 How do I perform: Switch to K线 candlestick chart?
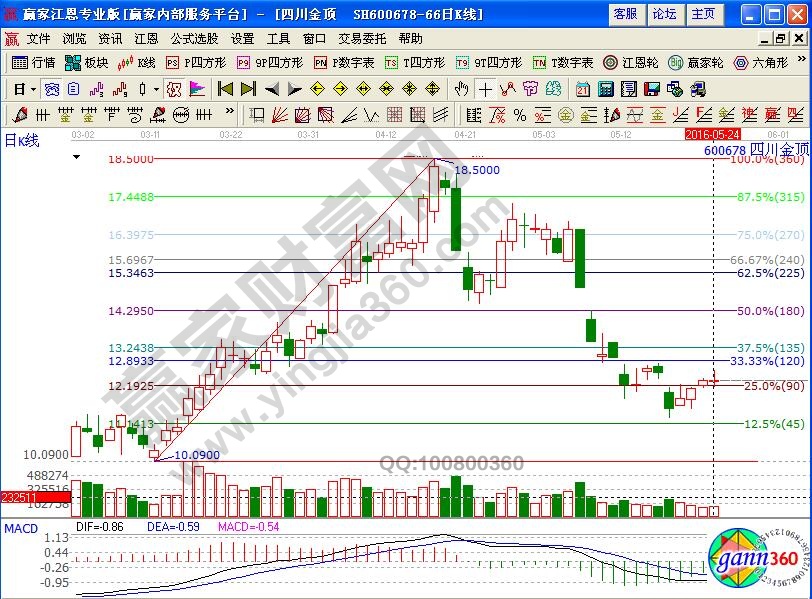pos(137,62)
